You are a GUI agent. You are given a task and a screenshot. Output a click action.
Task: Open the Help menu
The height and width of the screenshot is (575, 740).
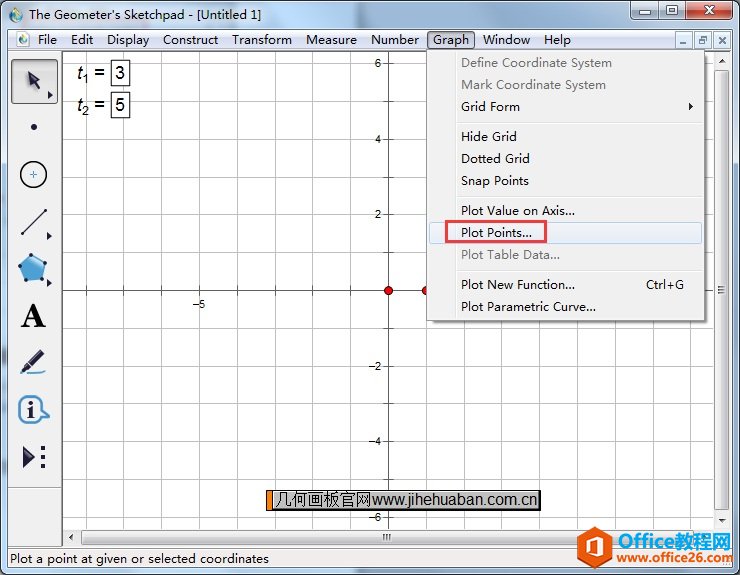pos(557,40)
